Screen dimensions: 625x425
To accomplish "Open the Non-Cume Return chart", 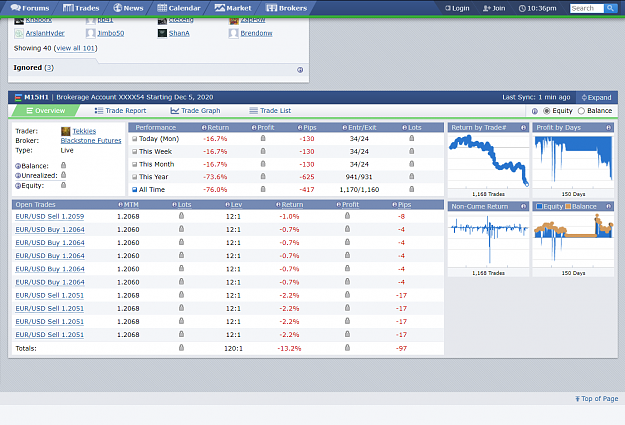I will click(488, 240).
